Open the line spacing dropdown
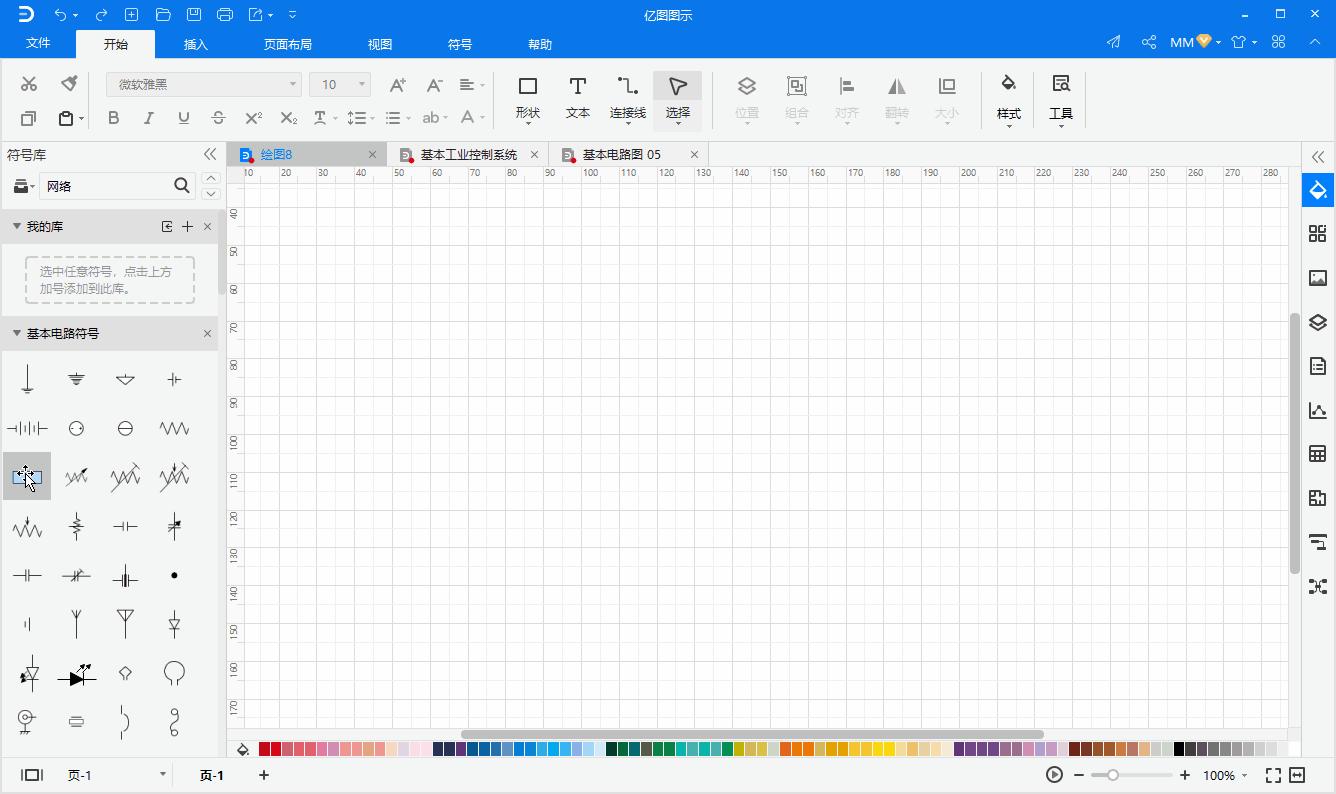The height and width of the screenshot is (794, 1336). click(360, 118)
